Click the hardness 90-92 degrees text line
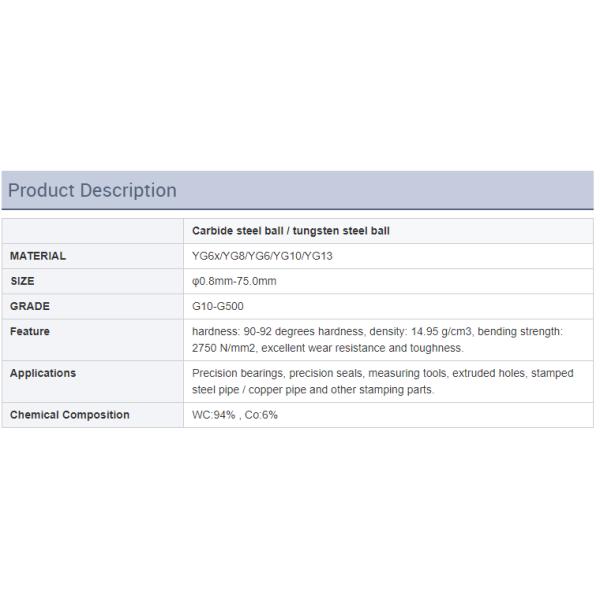This screenshot has width=600, height=600. click(377, 331)
